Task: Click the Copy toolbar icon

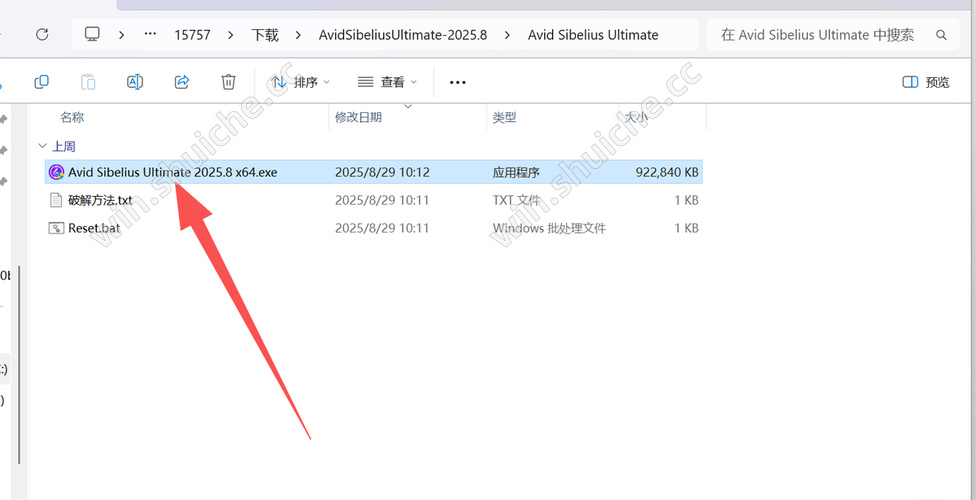Action: [x=42, y=82]
